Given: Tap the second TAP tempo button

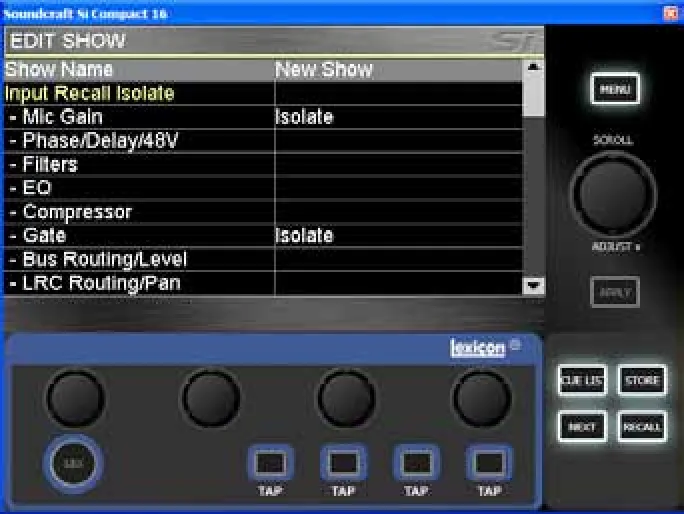Looking at the screenshot, I should (343, 463).
